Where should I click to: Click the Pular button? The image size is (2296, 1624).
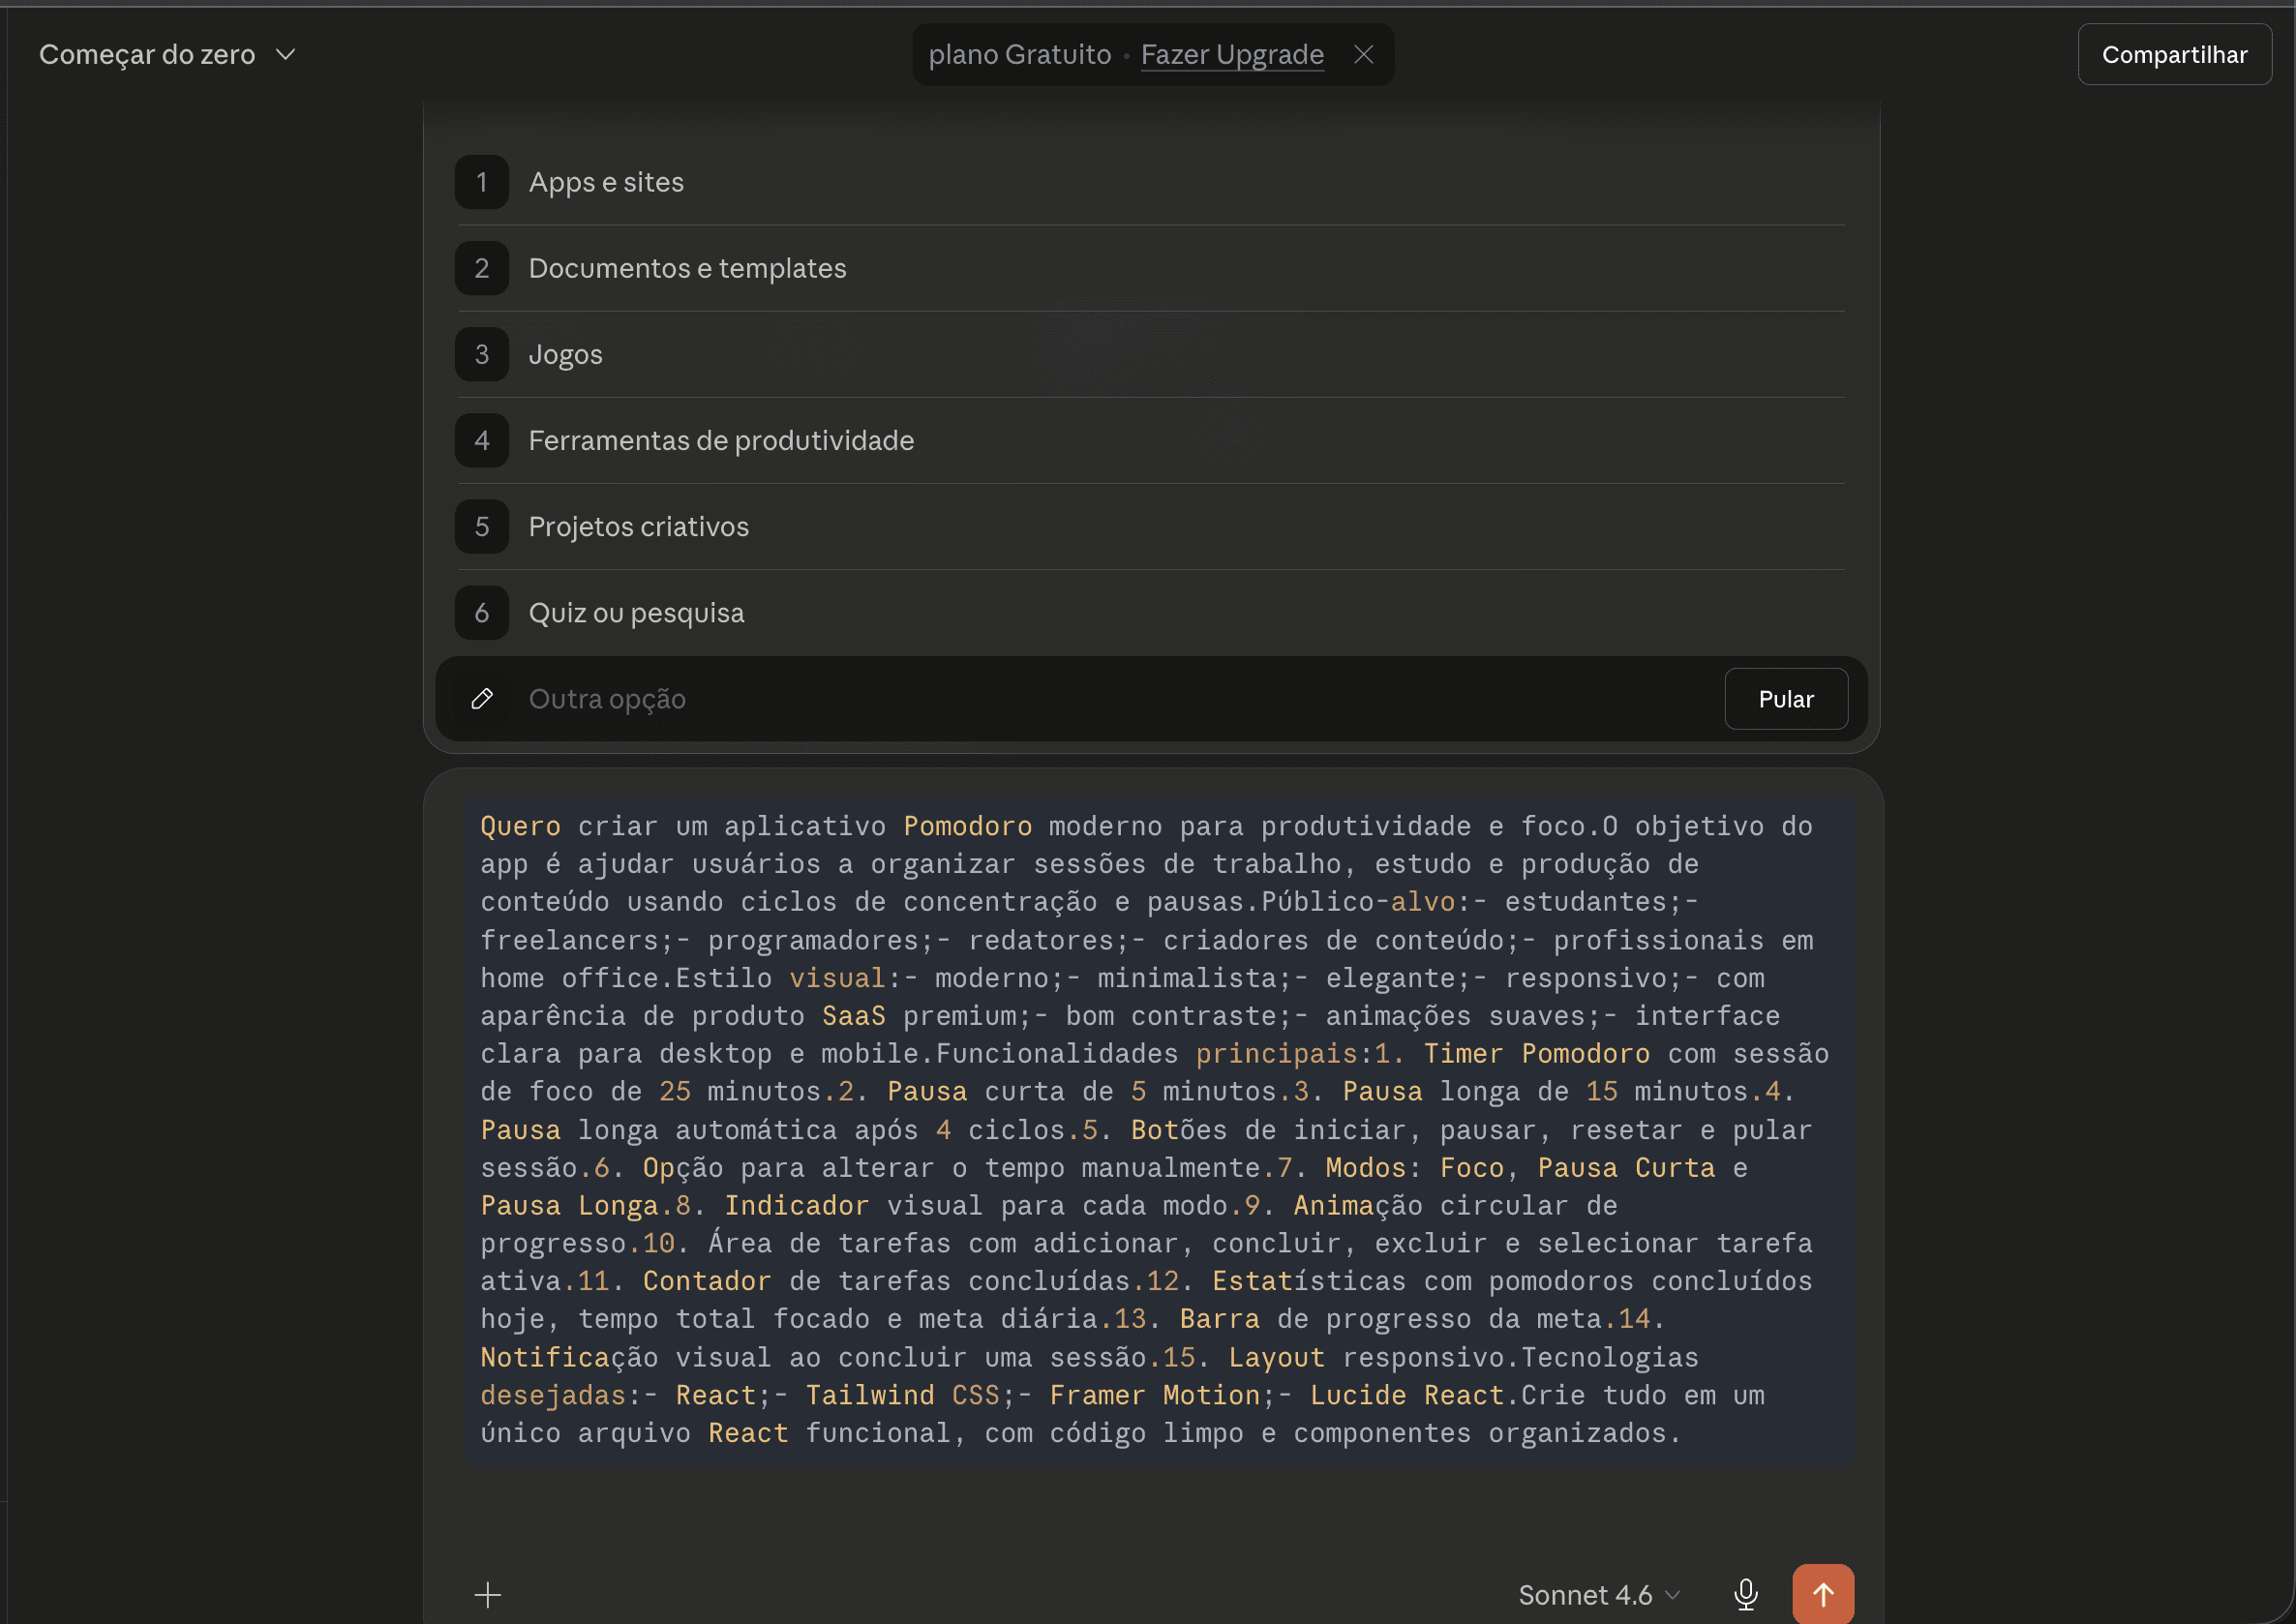click(x=1785, y=698)
